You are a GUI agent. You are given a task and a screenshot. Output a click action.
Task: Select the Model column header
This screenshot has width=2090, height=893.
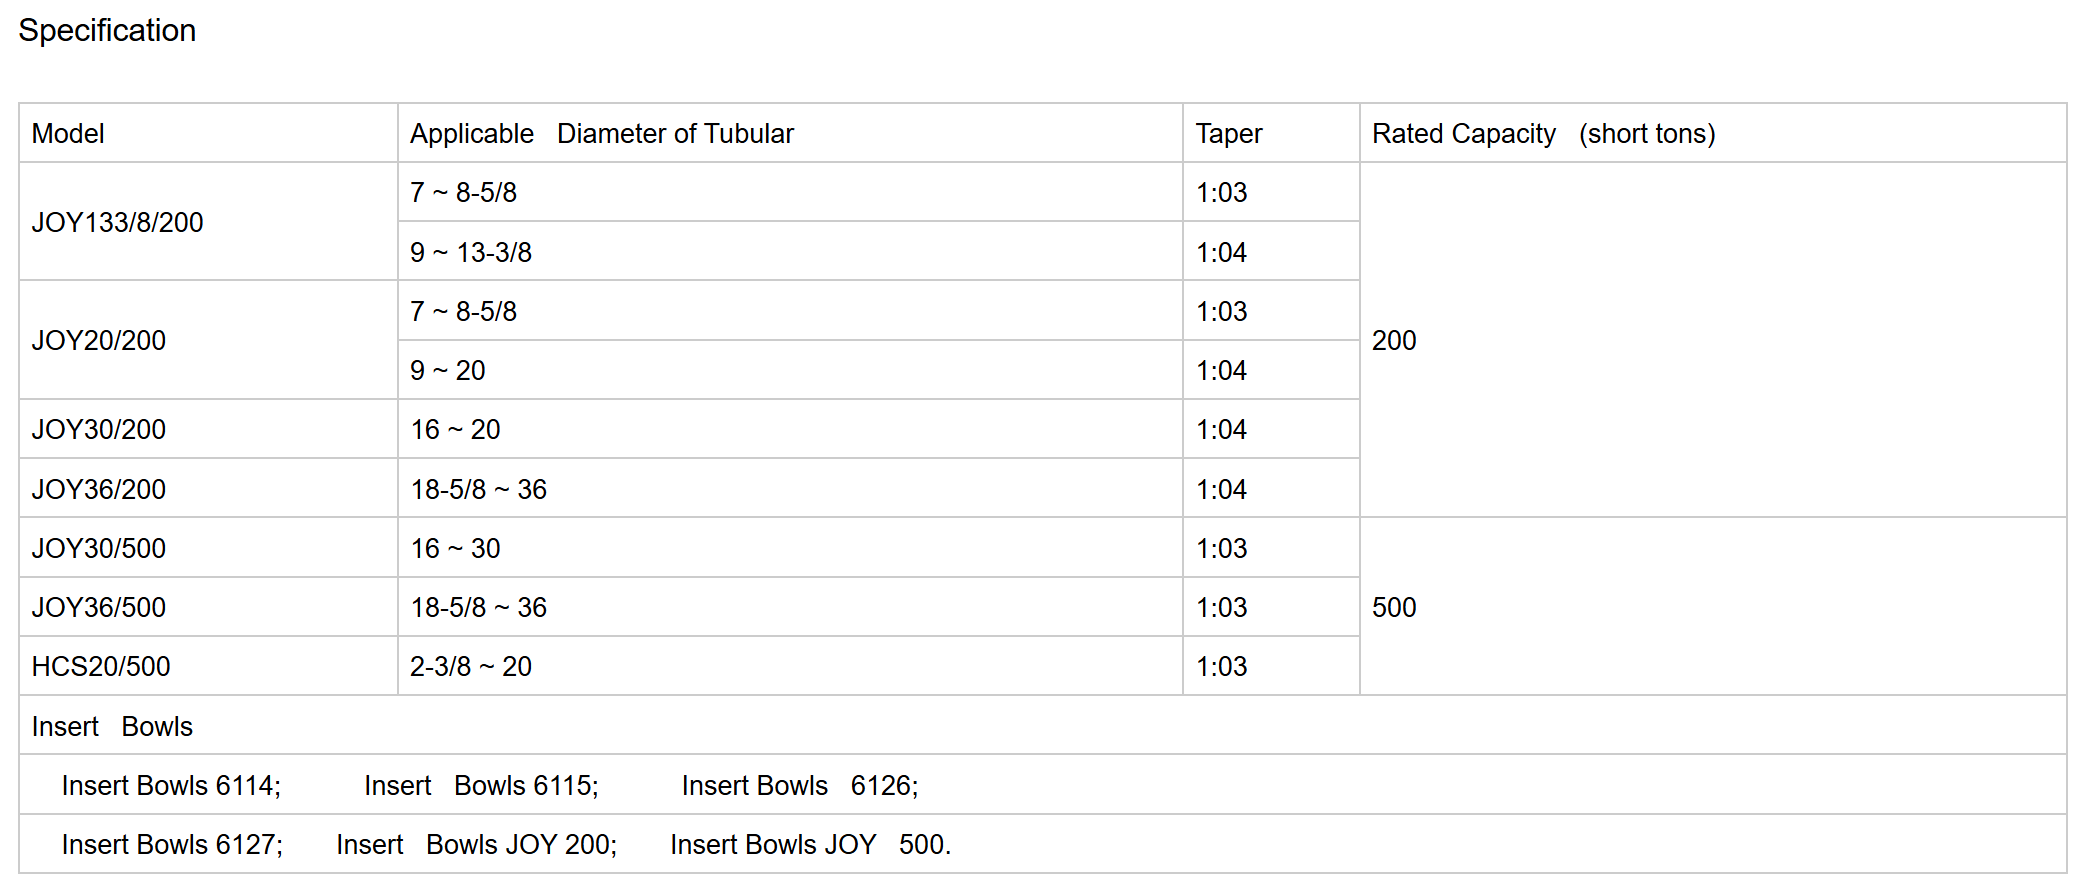[x=68, y=134]
